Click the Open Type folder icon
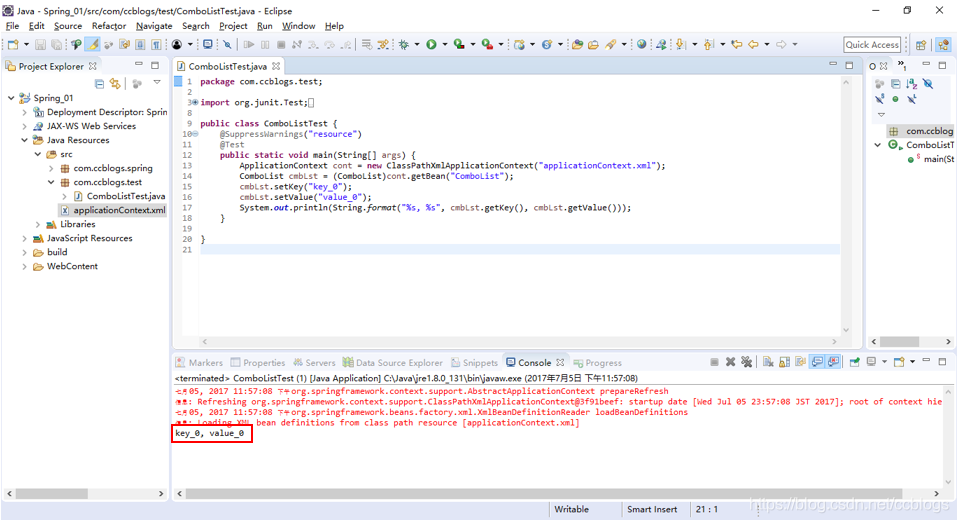 pos(577,45)
